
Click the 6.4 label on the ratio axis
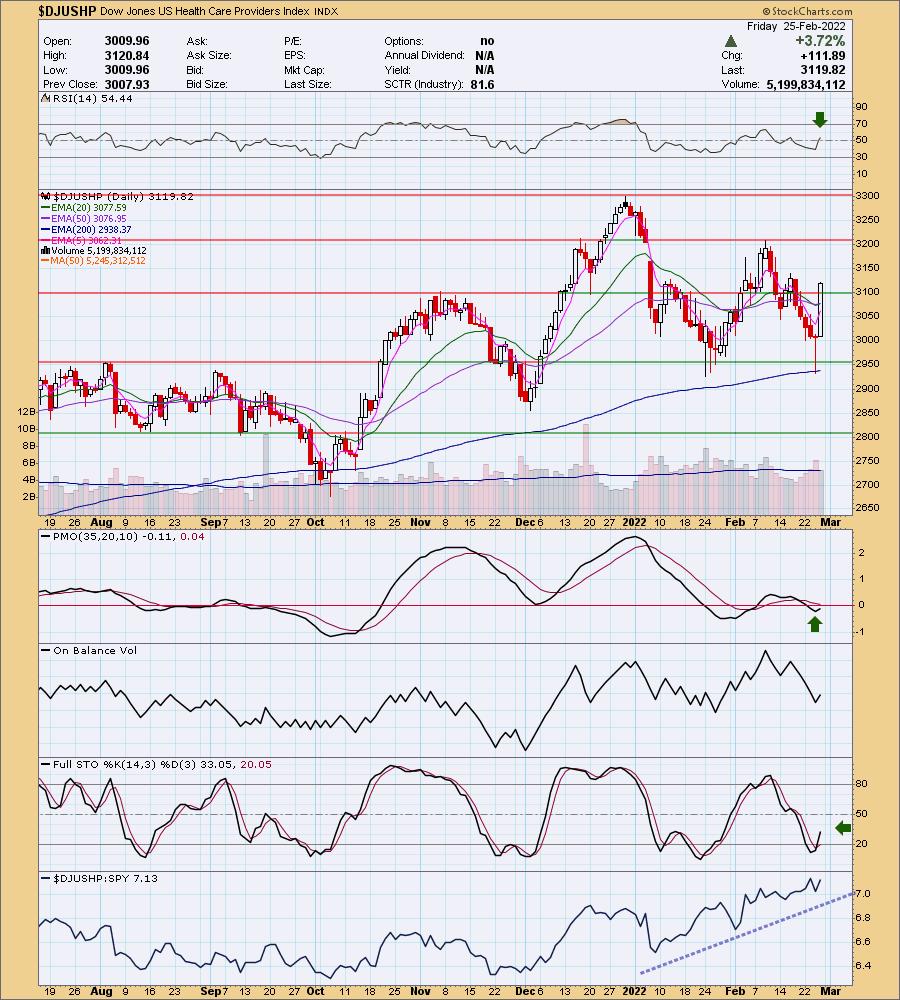(863, 966)
